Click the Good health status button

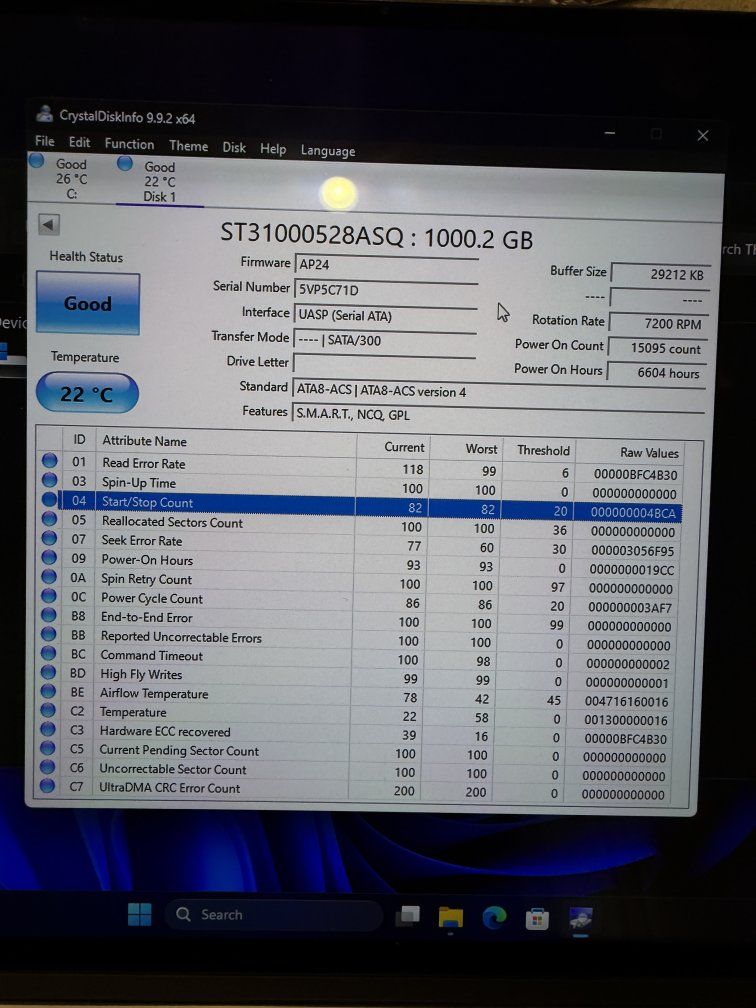pyautogui.click(x=87, y=303)
